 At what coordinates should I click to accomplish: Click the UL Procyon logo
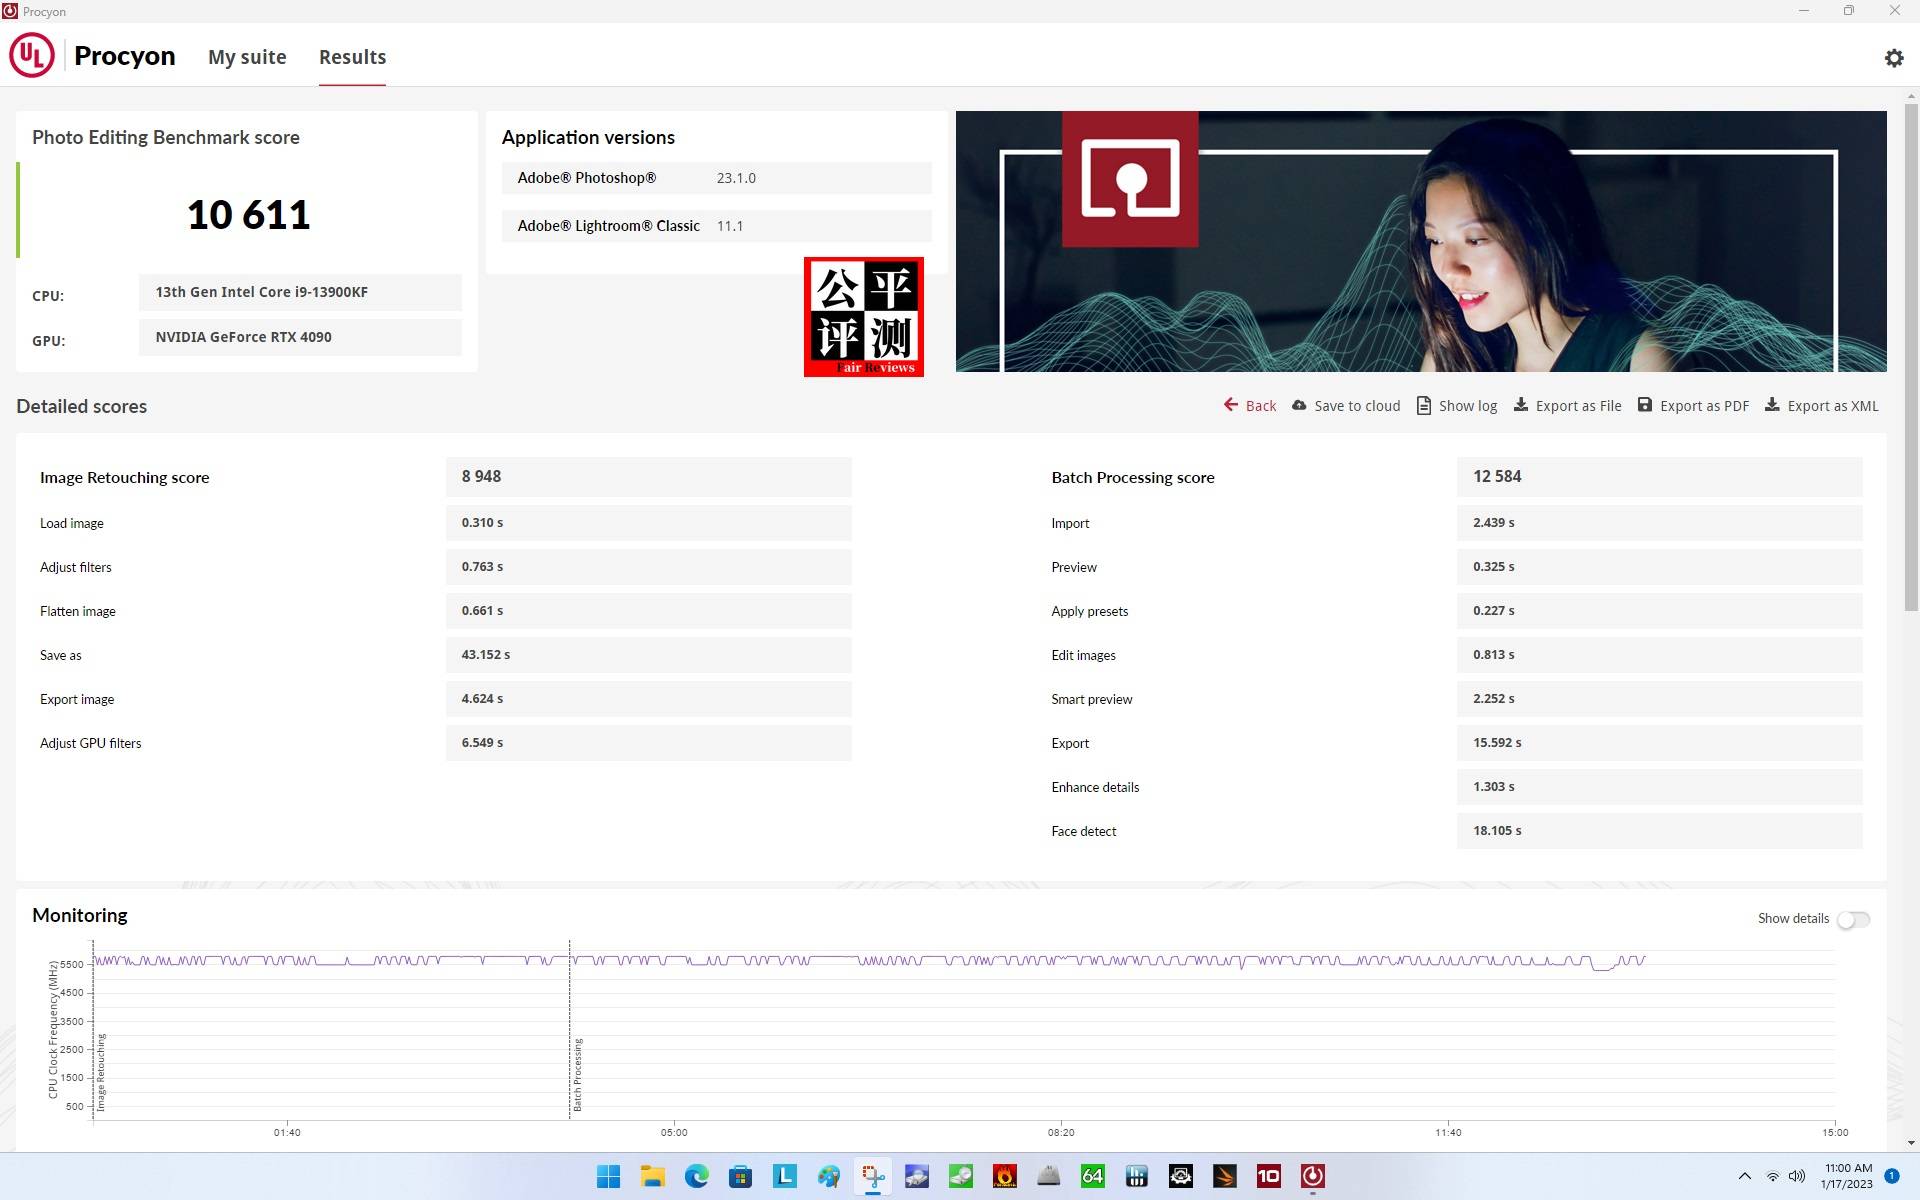click(32, 56)
